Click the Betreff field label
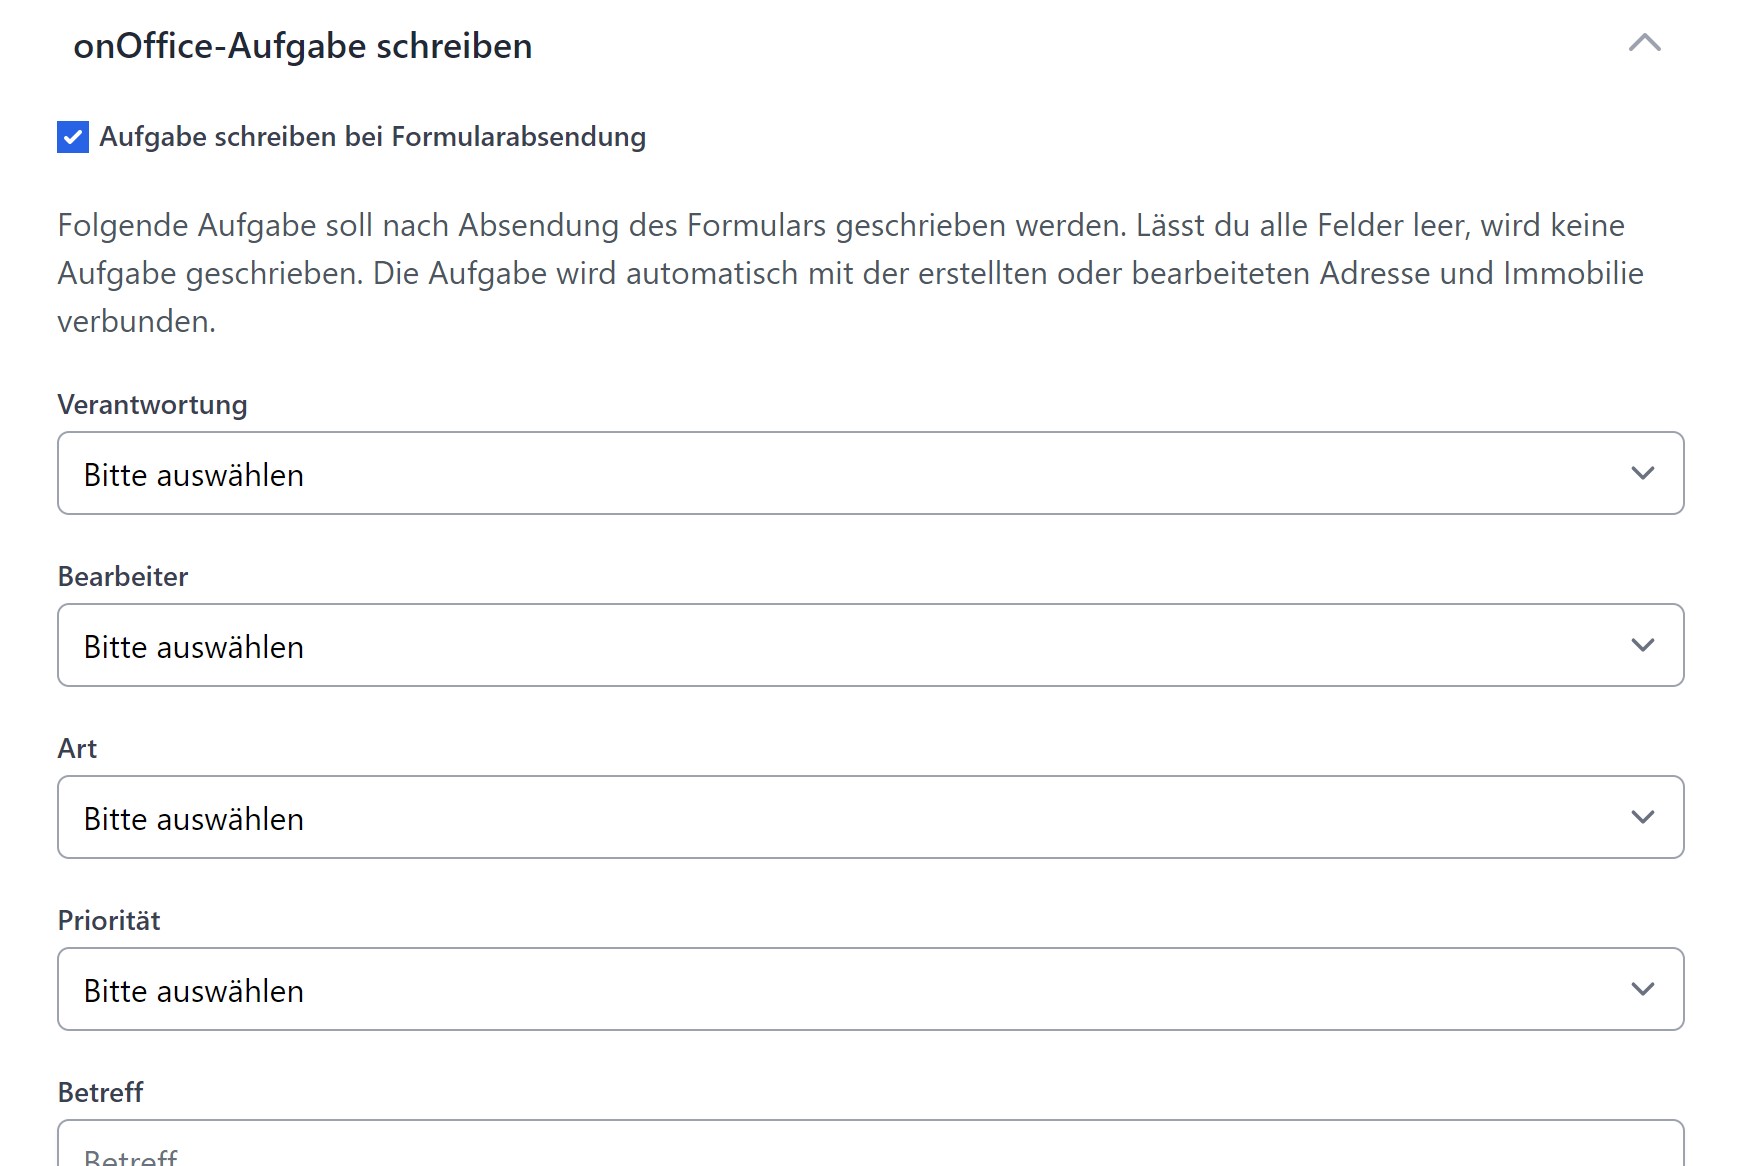1740x1166 pixels. [100, 1093]
